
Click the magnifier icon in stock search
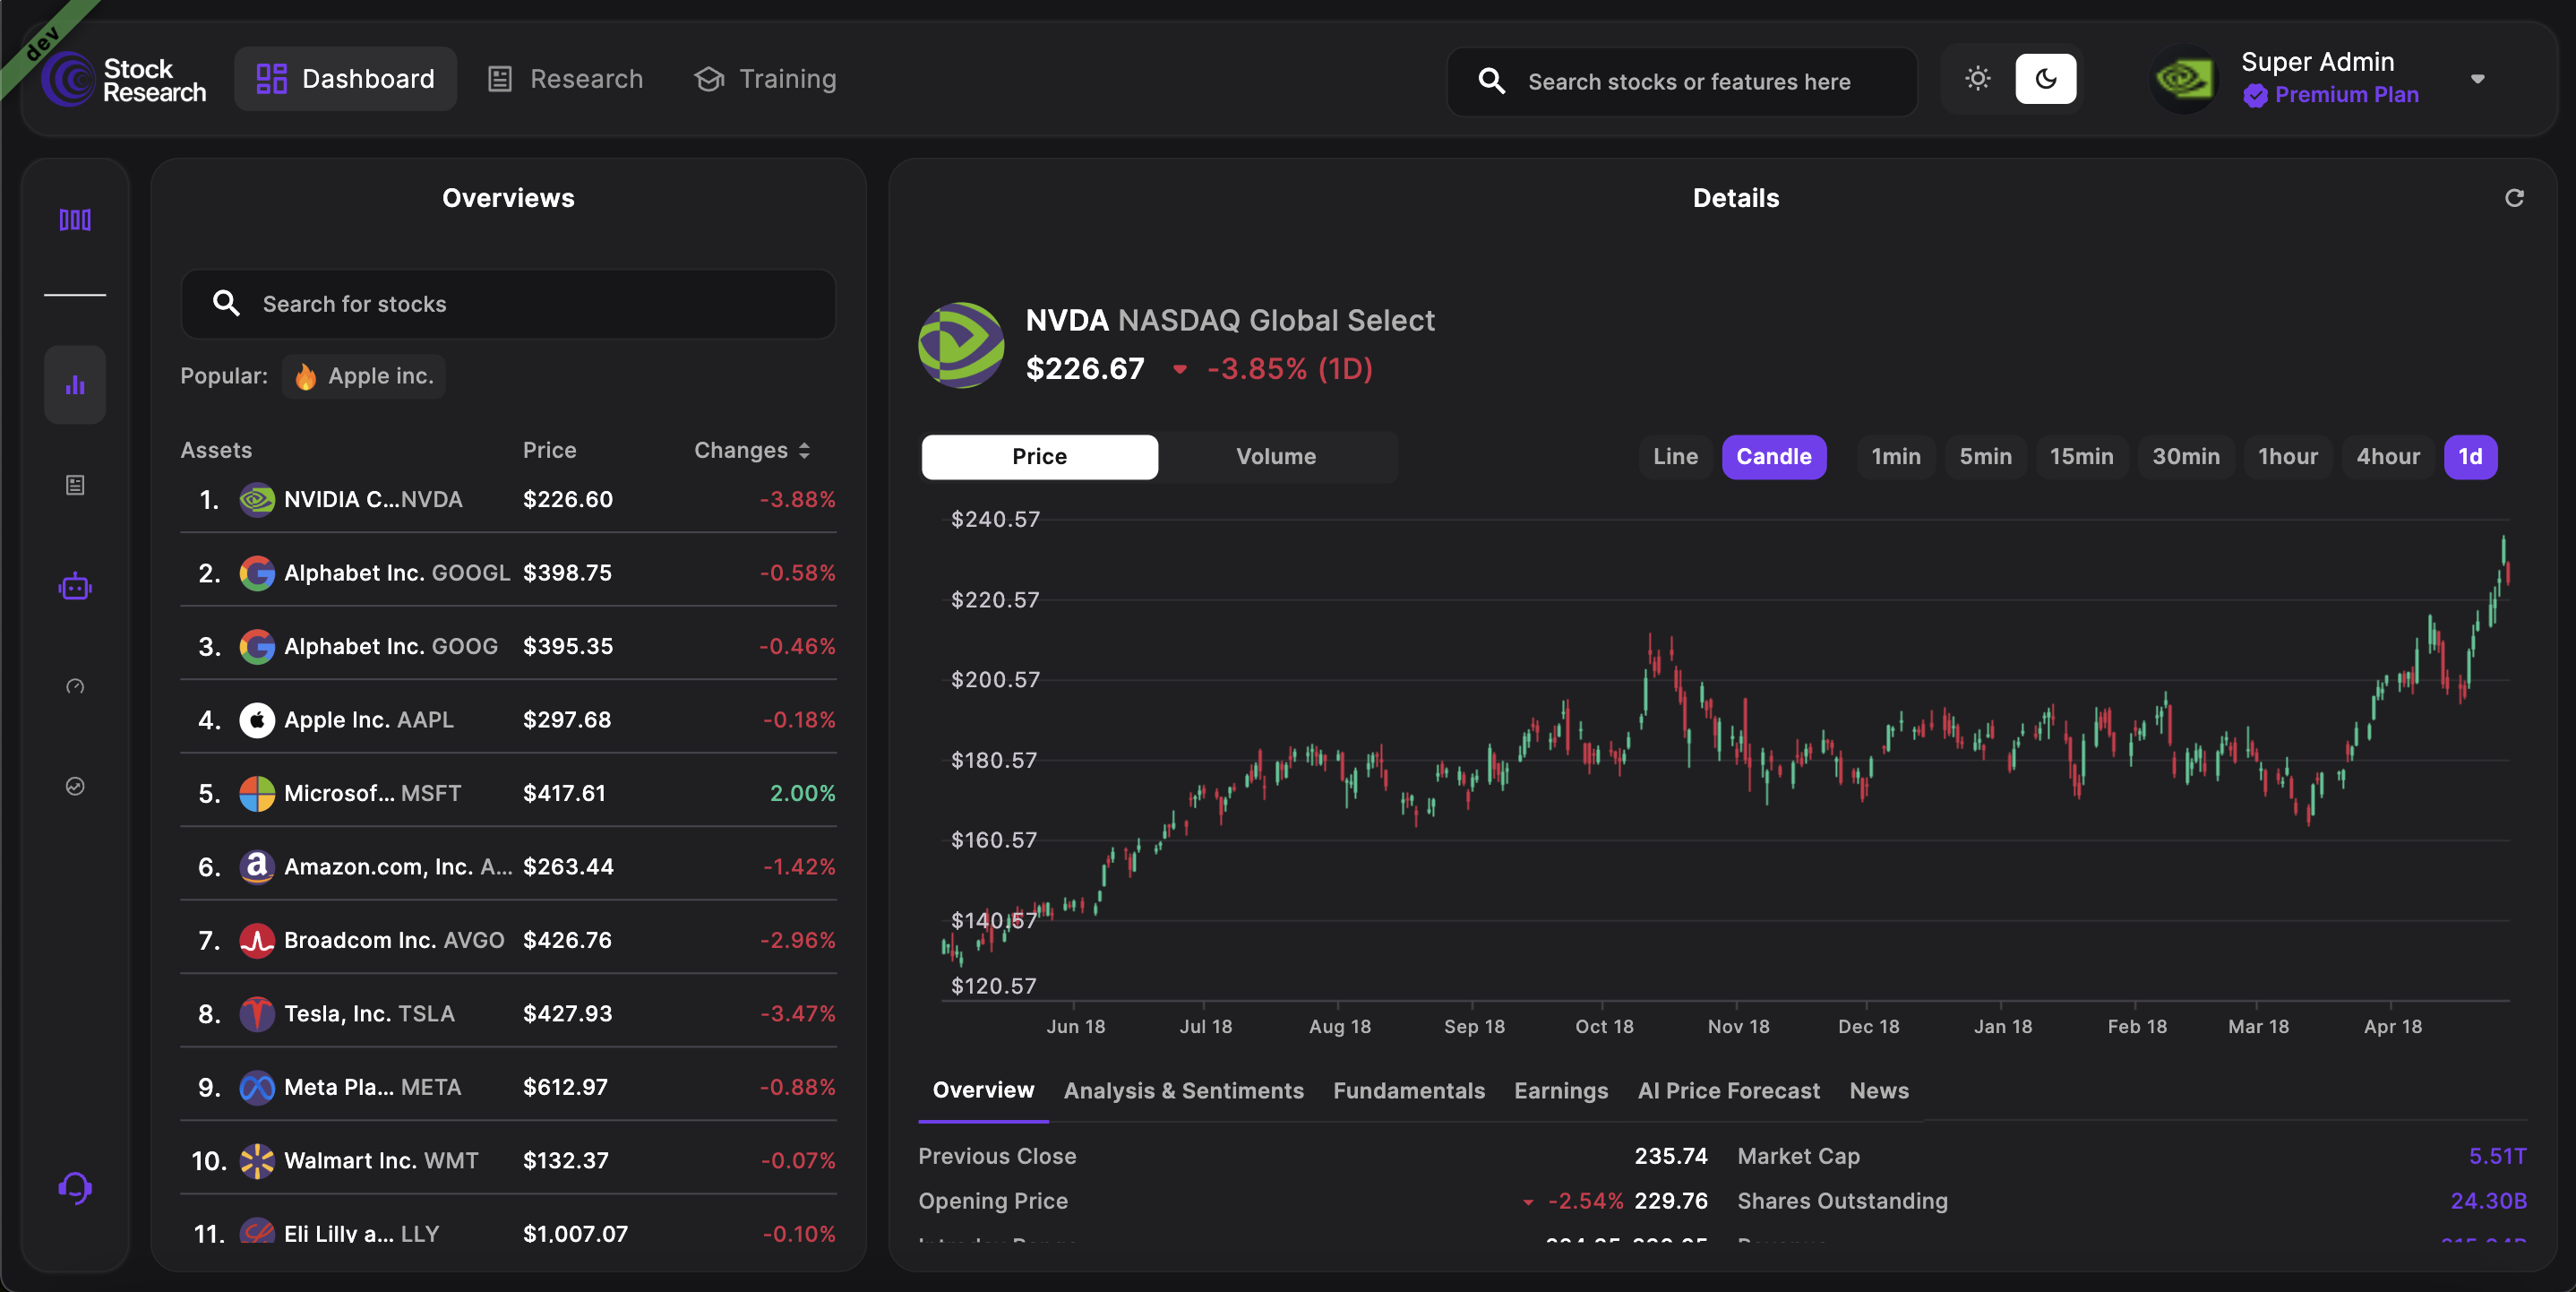pyautogui.click(x=227, y=303)
